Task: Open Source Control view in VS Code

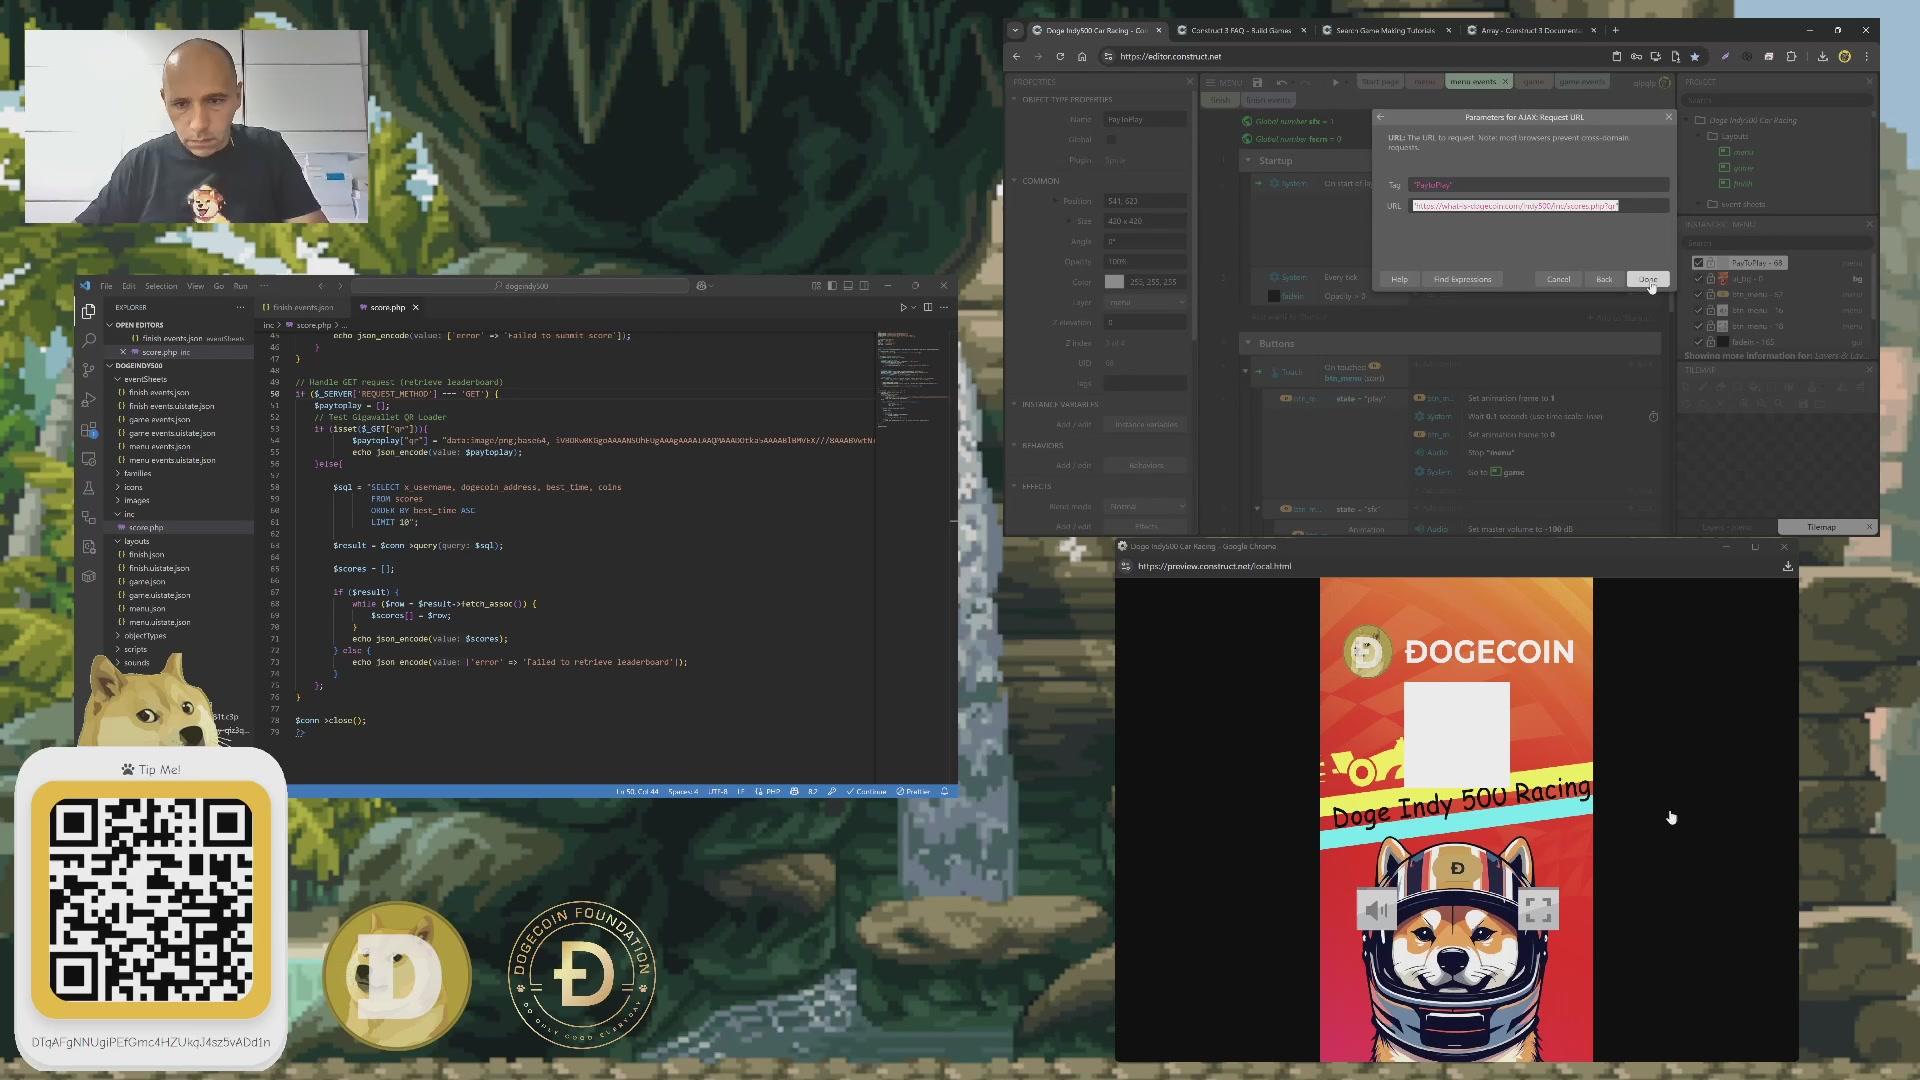Action: point(89,370)
